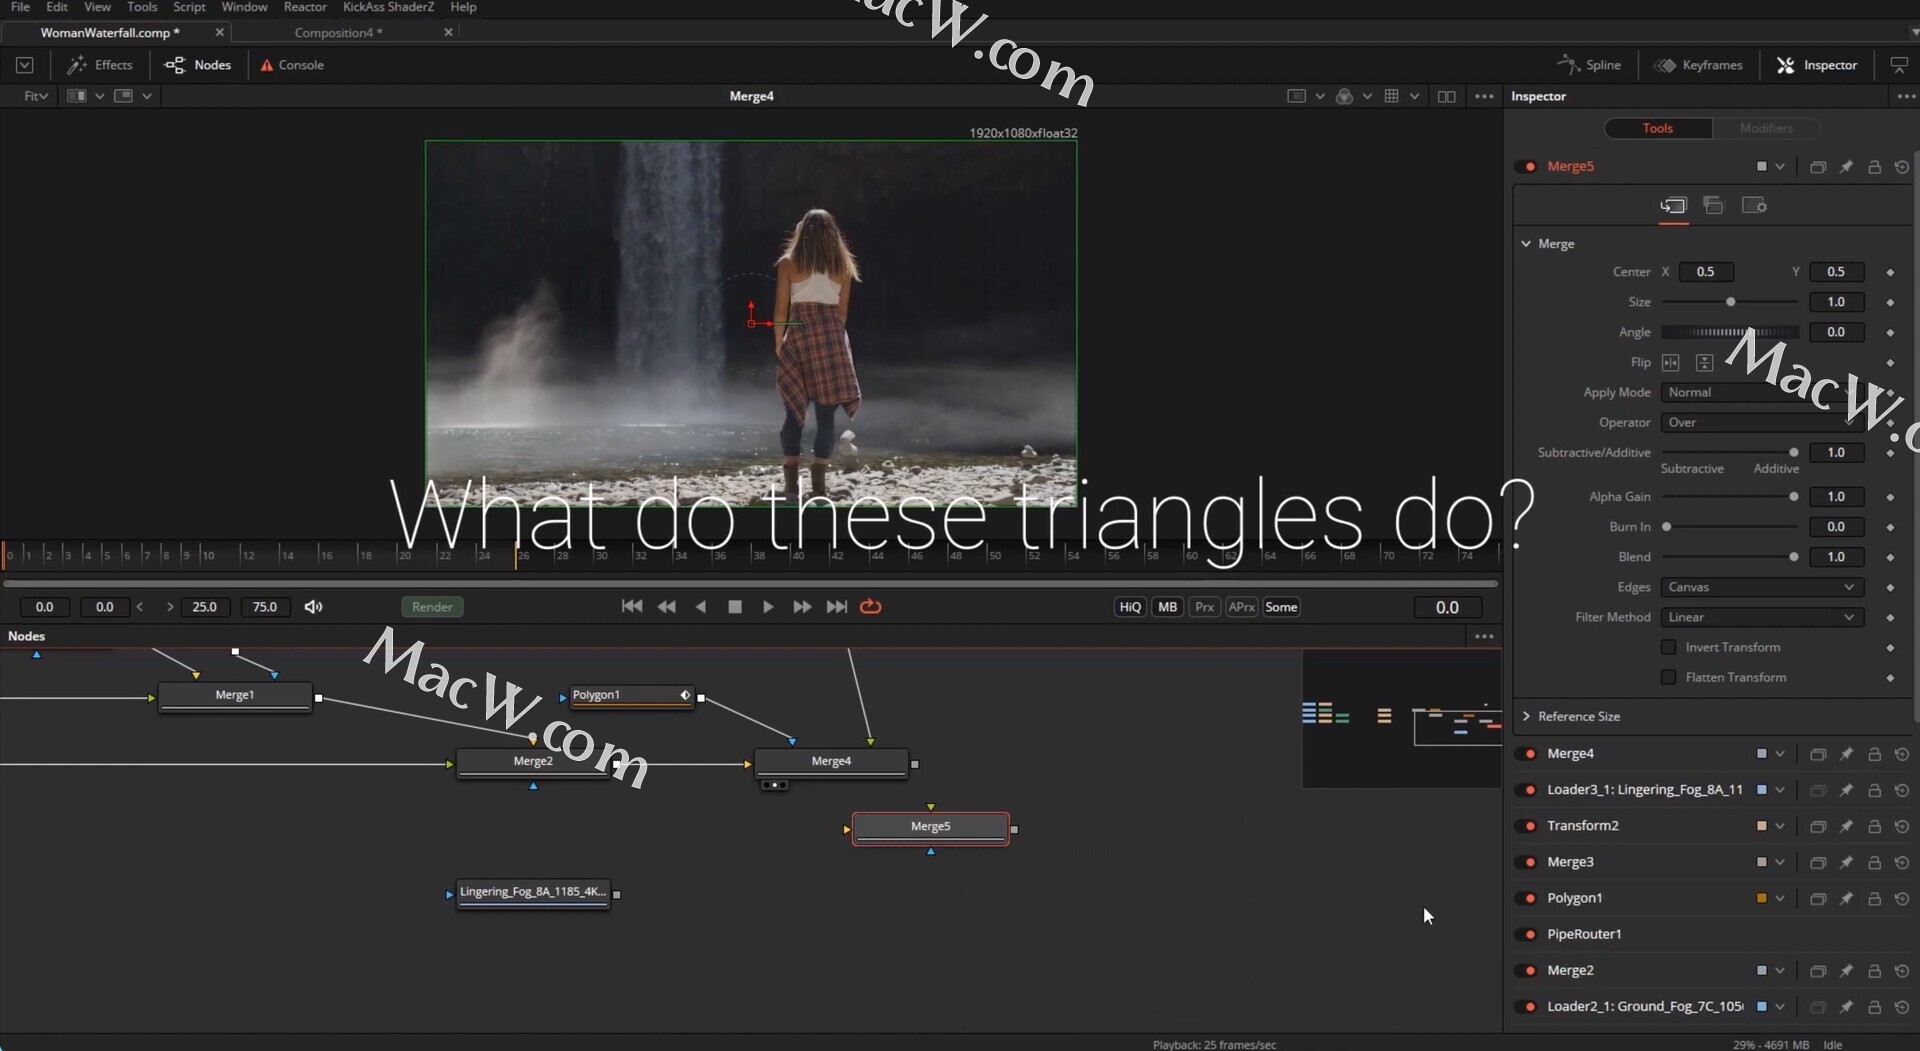This screenshot has height=1051, width=1920.
Task: Check the Flatten Transform option
Action: (x=1668, y=678)
